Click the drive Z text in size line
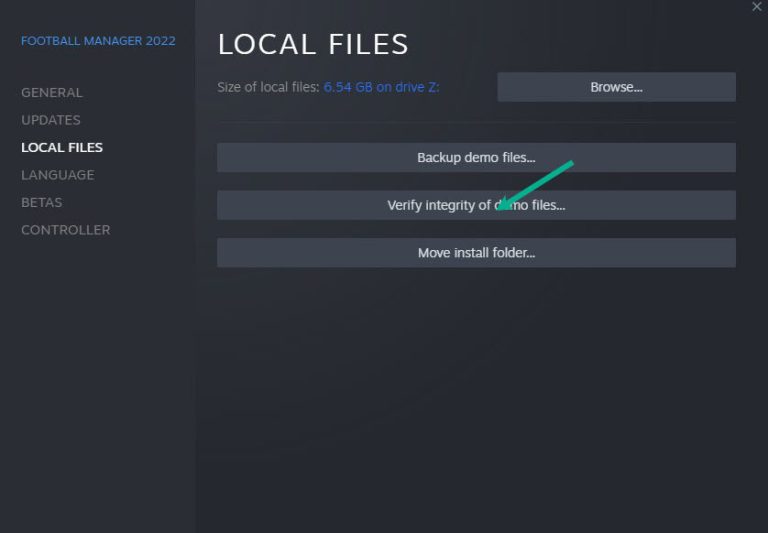Screen dimensions: 768x533 416,87
